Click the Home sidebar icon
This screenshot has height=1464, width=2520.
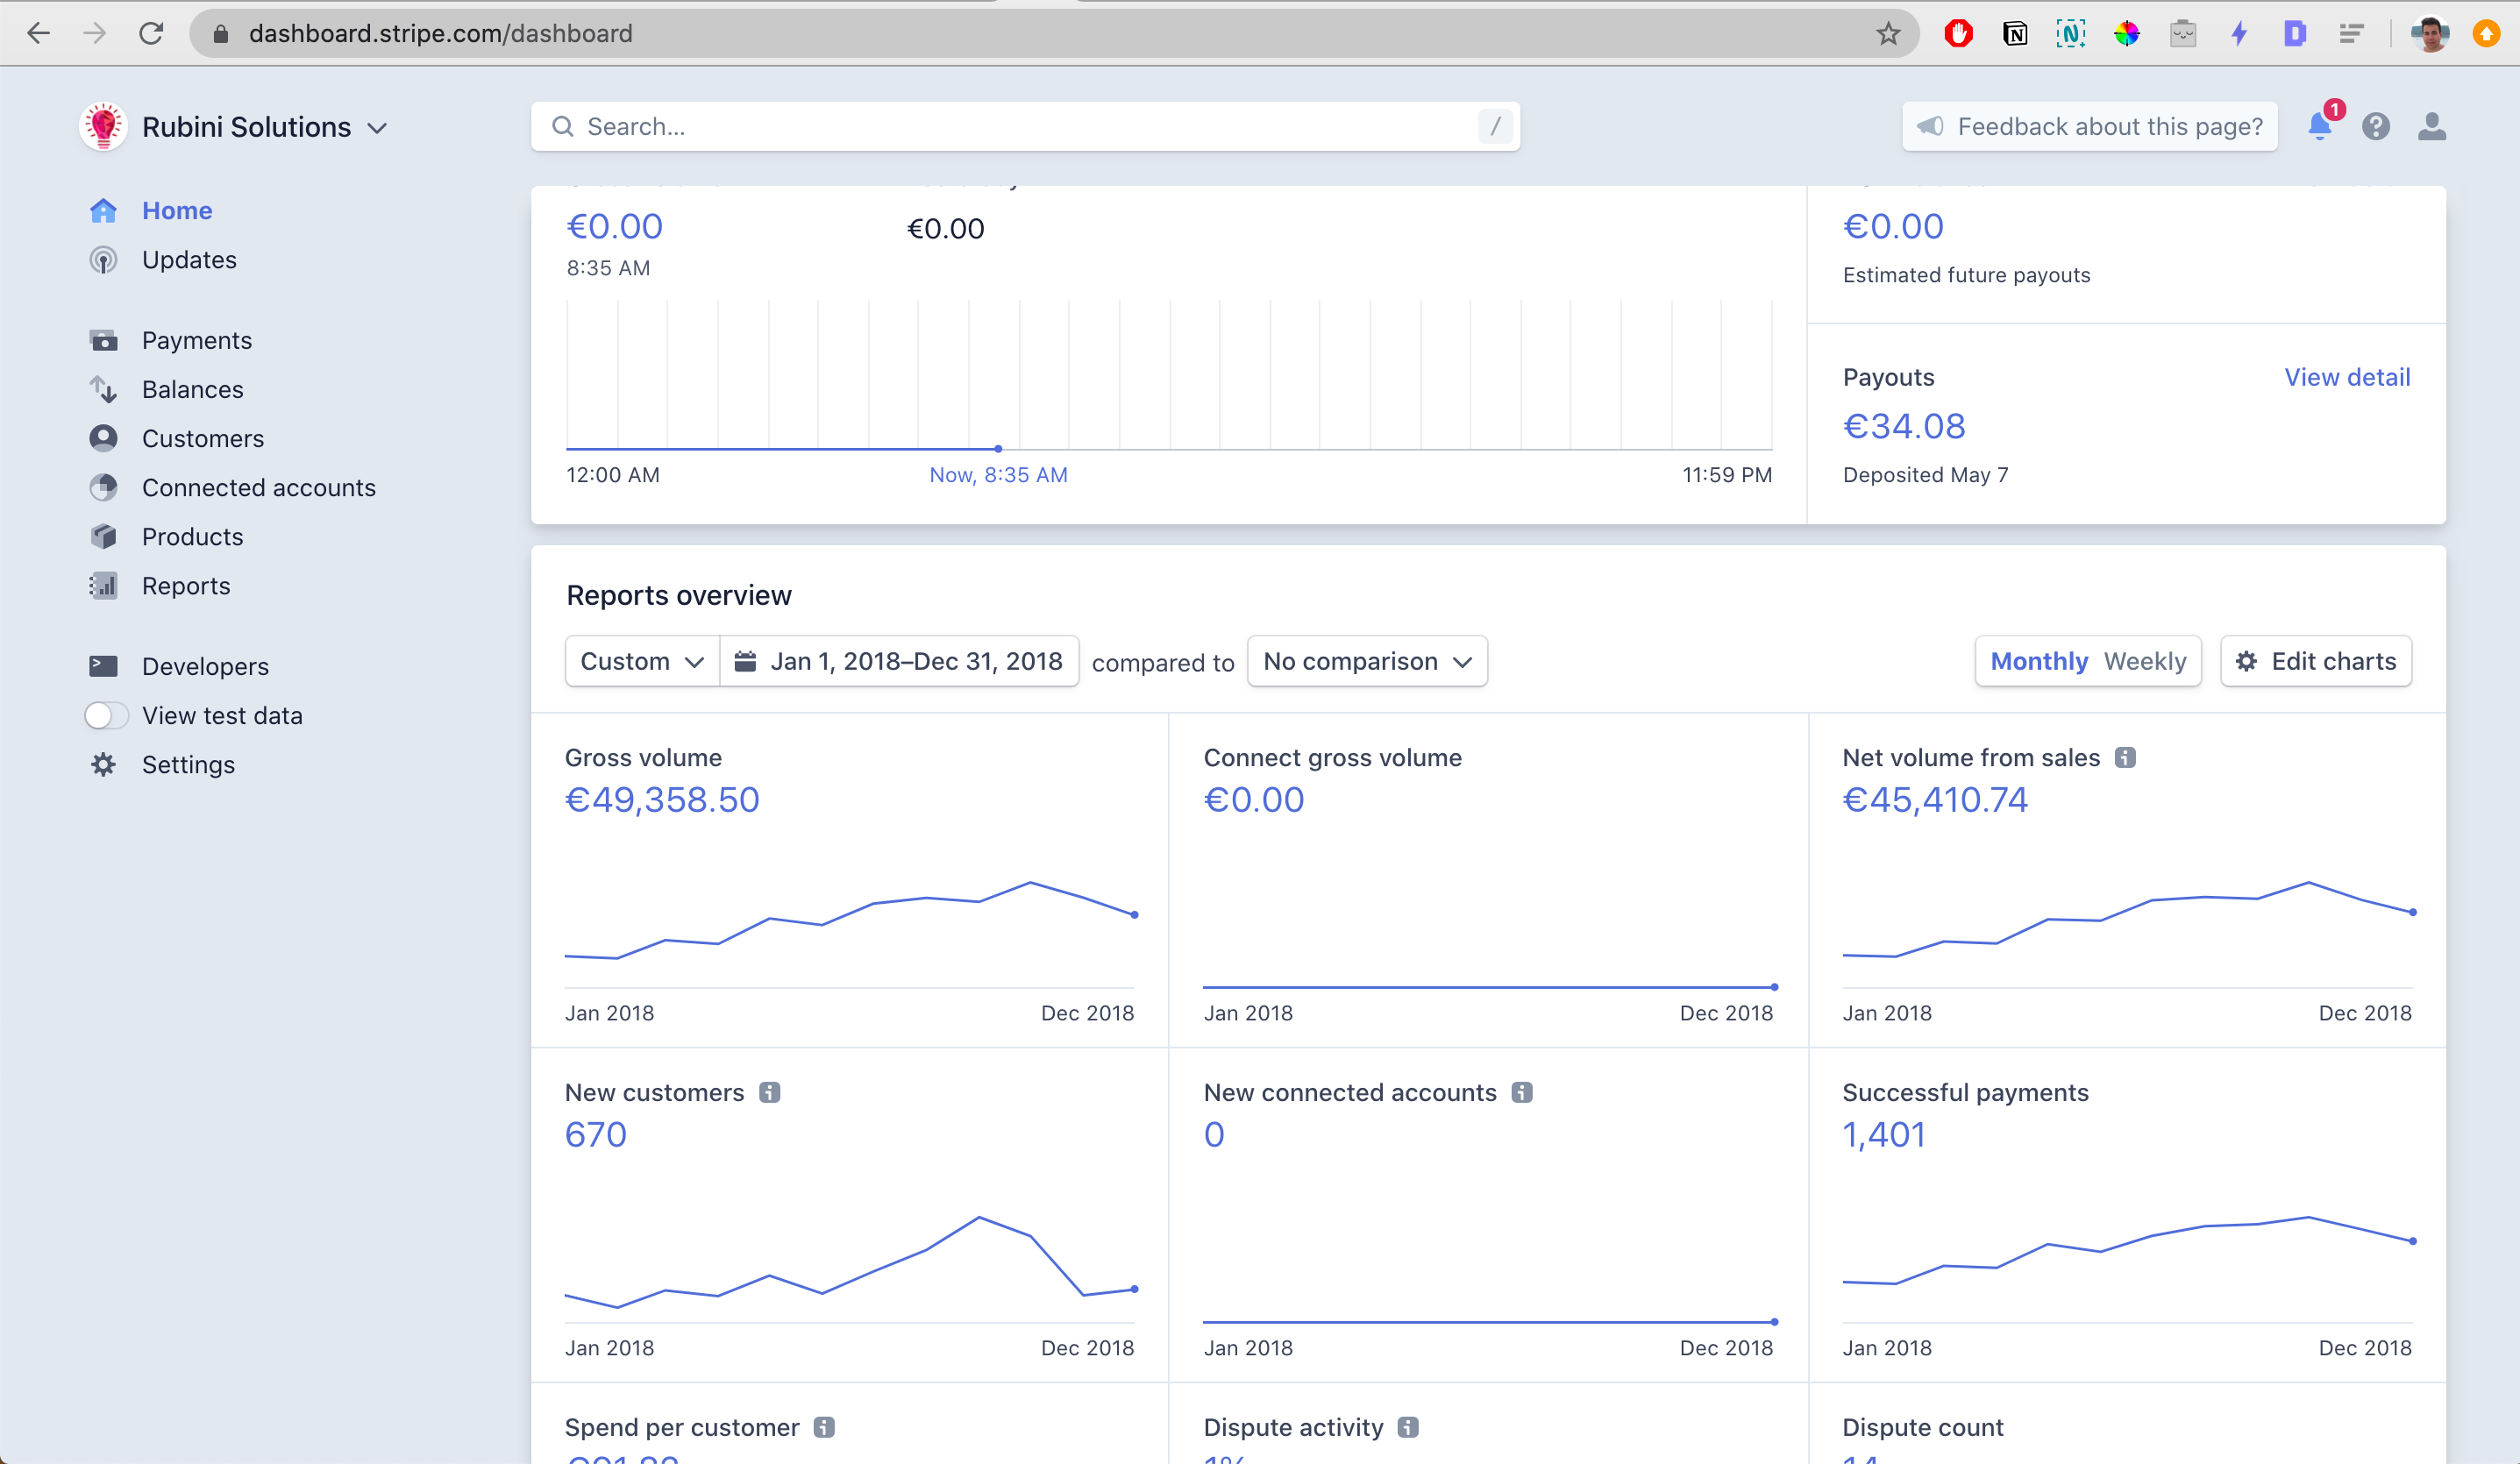coord(103,211)
